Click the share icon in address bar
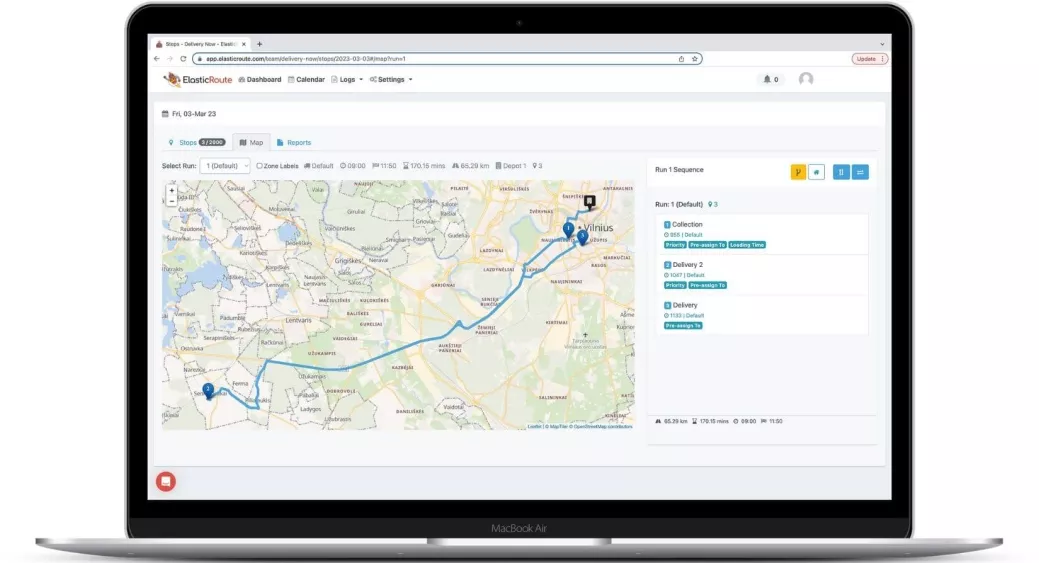 point(681,59)
